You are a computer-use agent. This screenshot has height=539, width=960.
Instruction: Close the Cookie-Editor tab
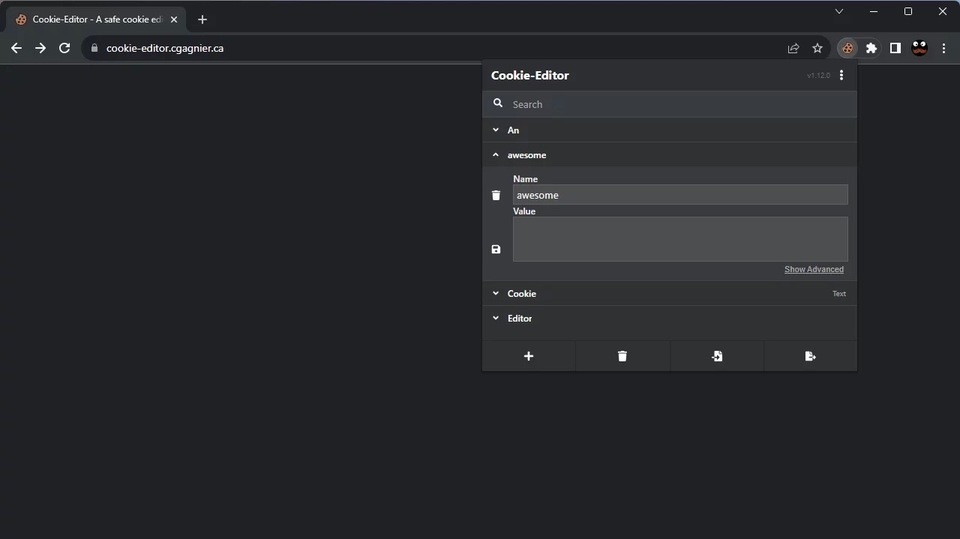(174, 20)
